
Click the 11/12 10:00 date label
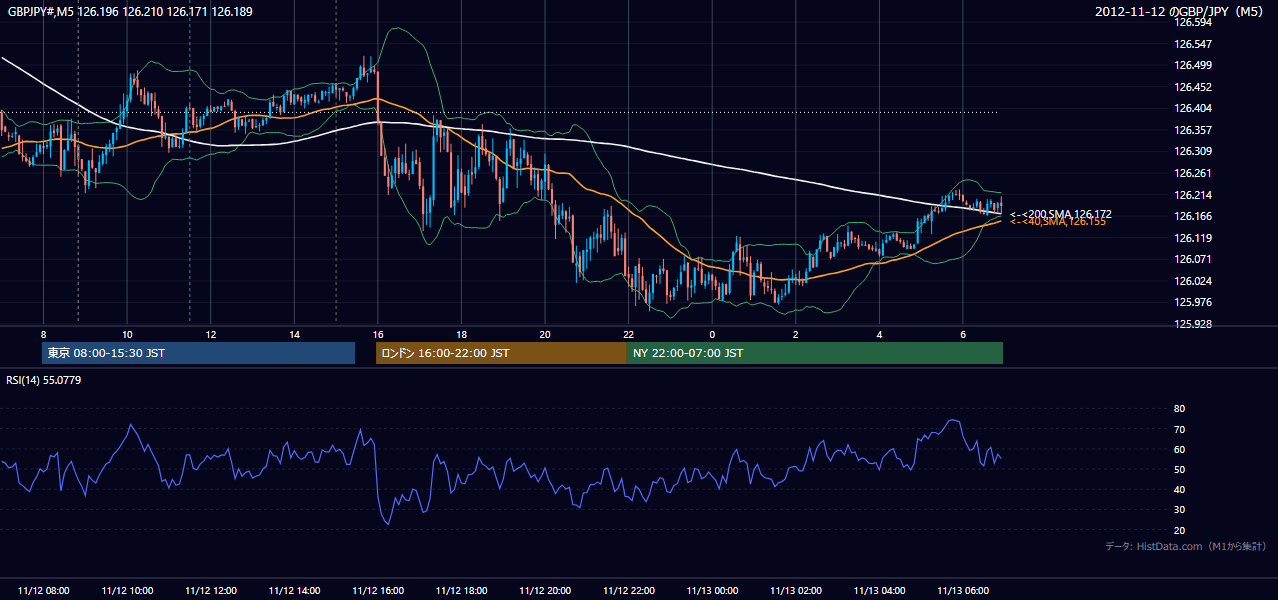[x=127, y=591]
